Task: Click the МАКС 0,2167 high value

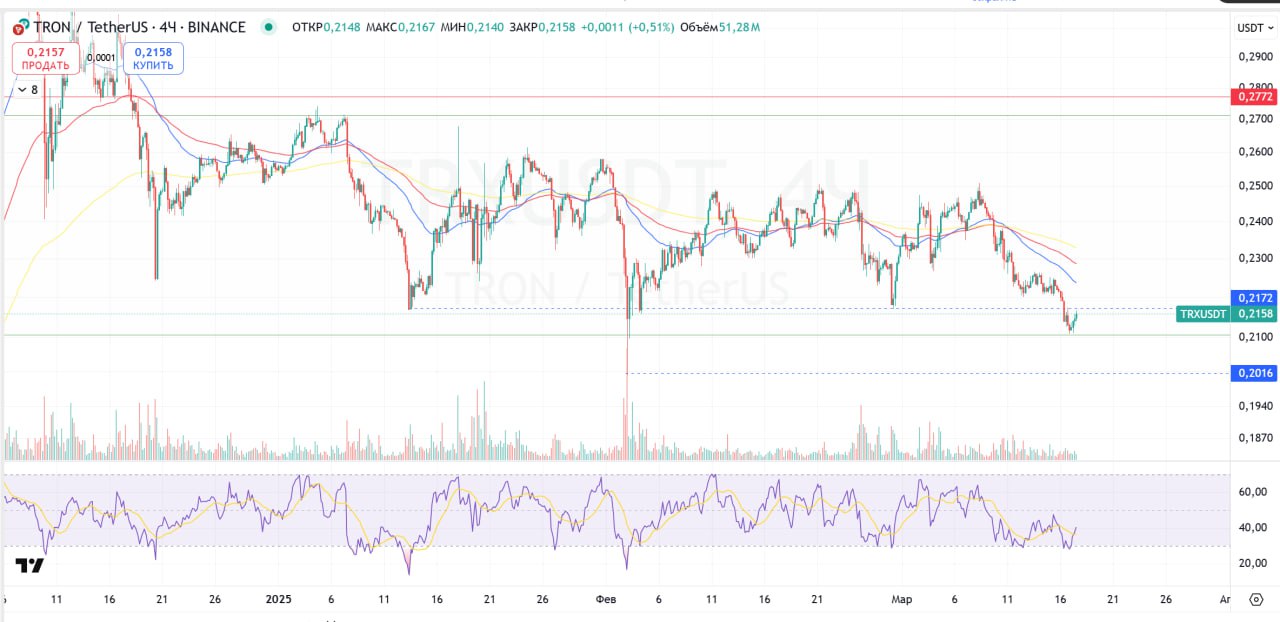Action: pos(400,27)
